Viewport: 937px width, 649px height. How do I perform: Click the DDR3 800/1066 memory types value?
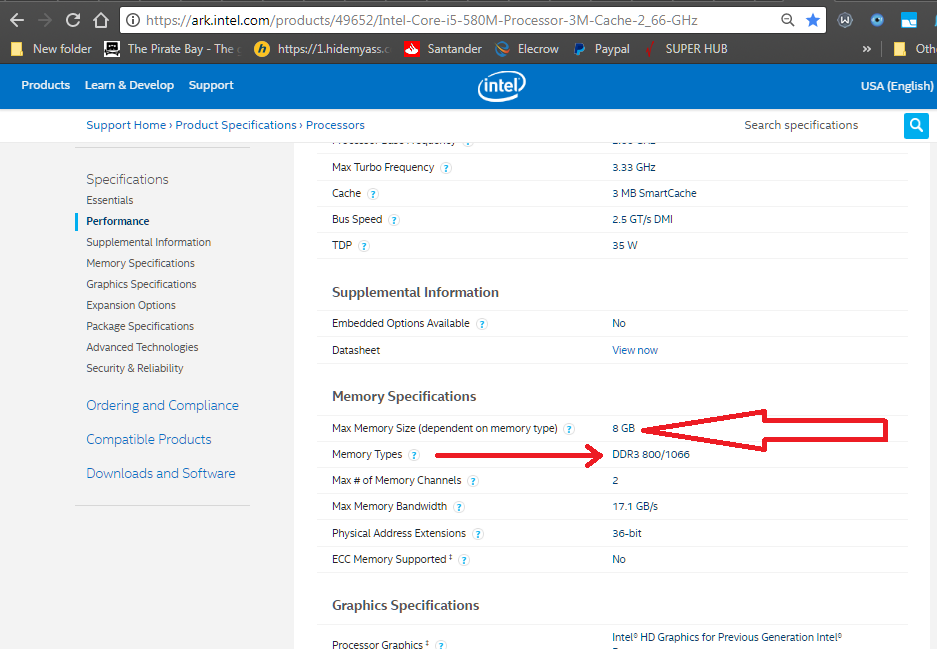tap(651, 455)
